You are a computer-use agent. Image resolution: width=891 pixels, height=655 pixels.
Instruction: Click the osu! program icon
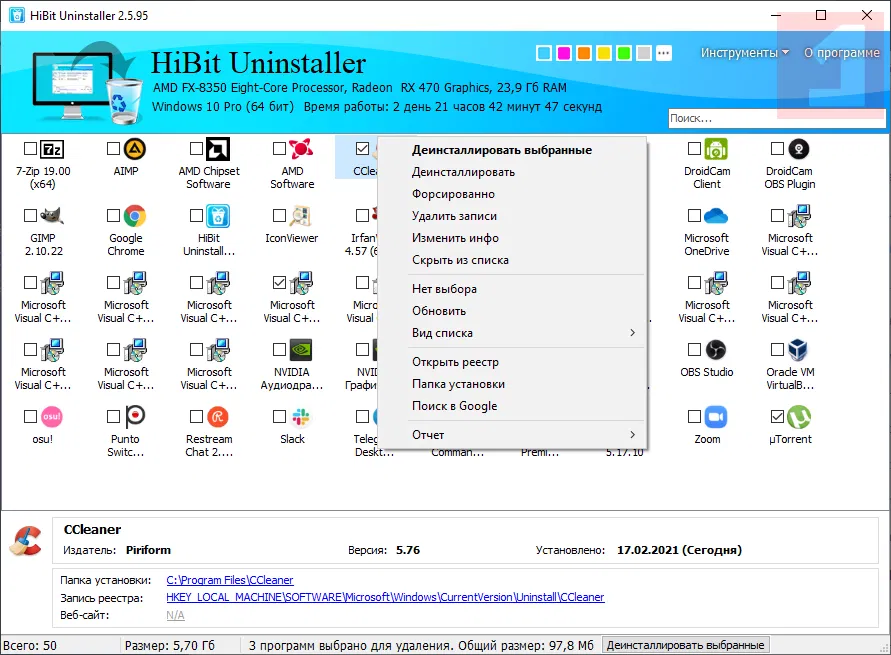(52, 417)
